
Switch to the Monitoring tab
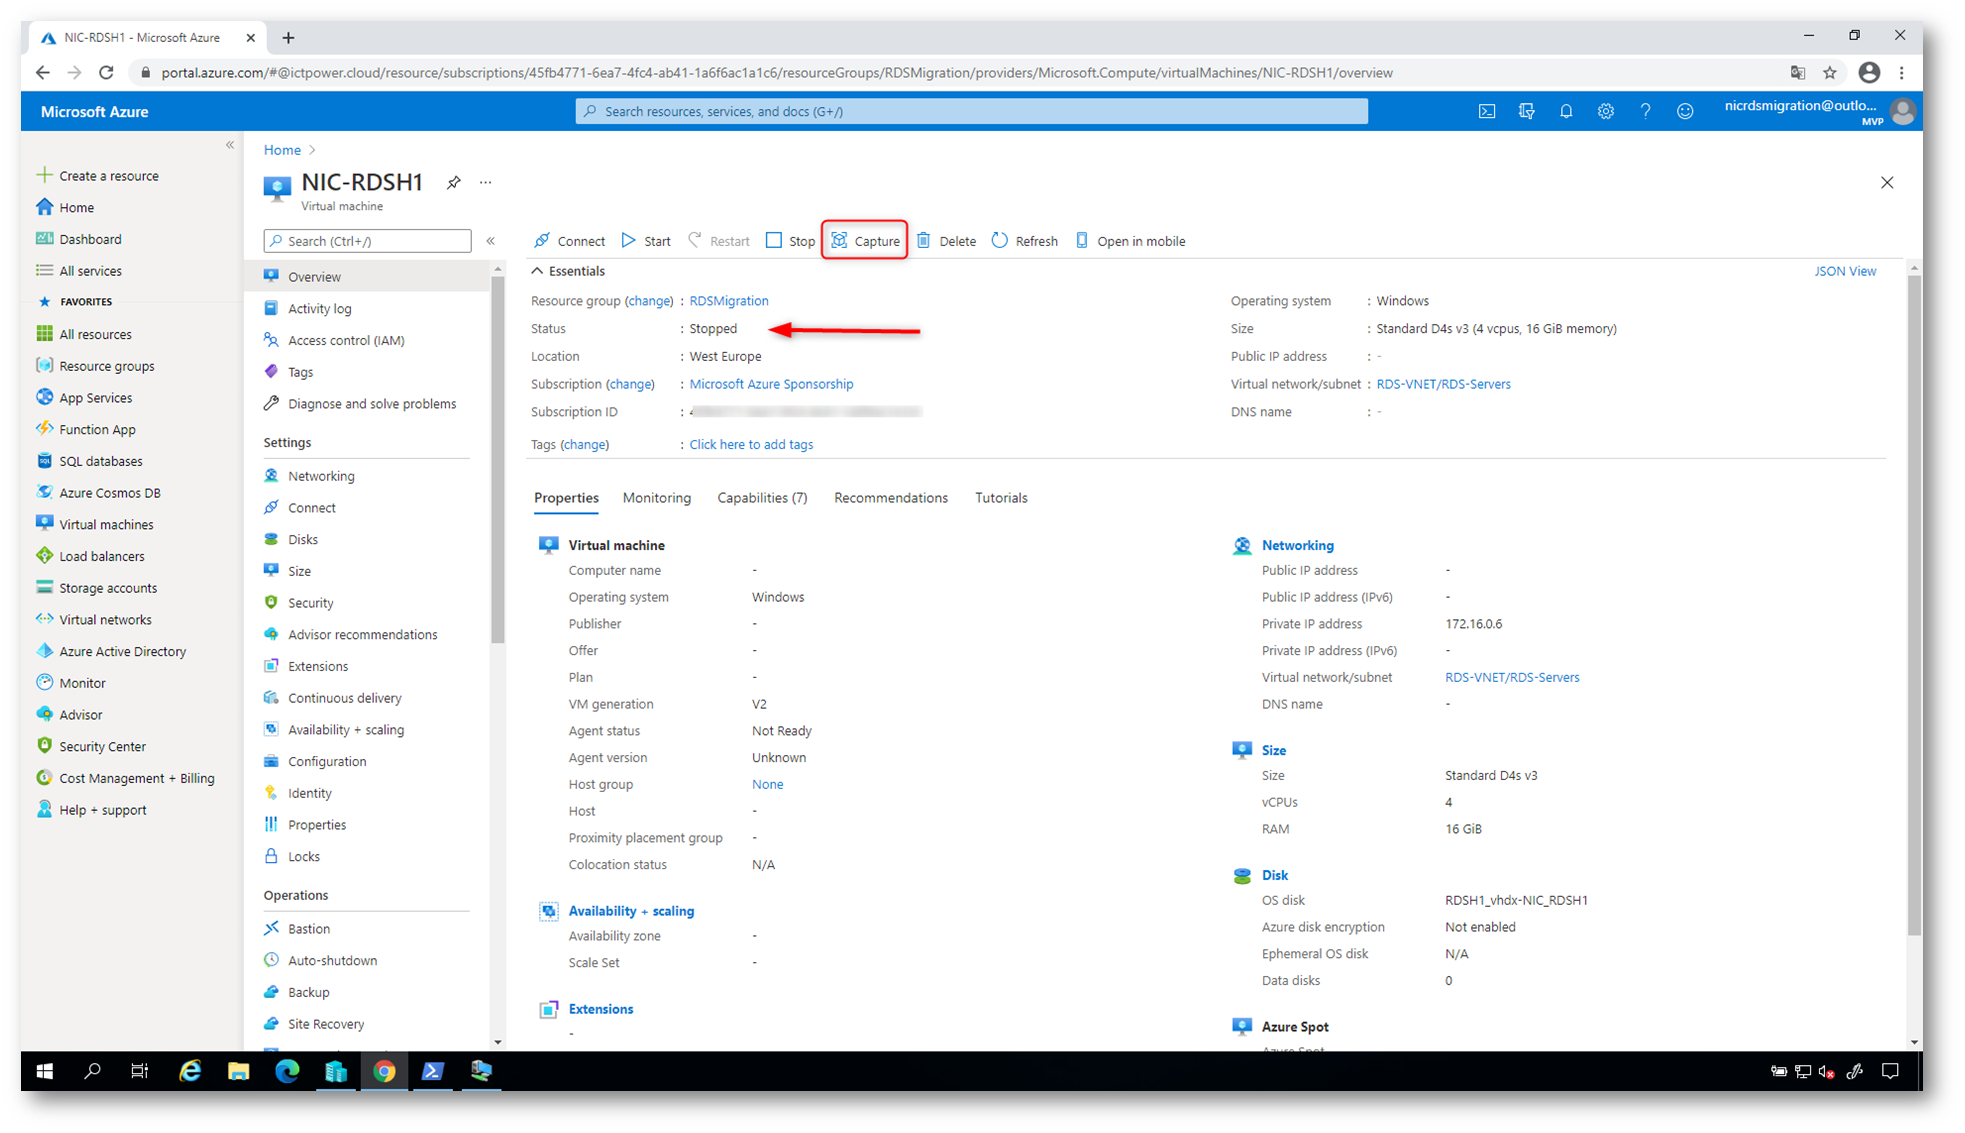point(656,498)
